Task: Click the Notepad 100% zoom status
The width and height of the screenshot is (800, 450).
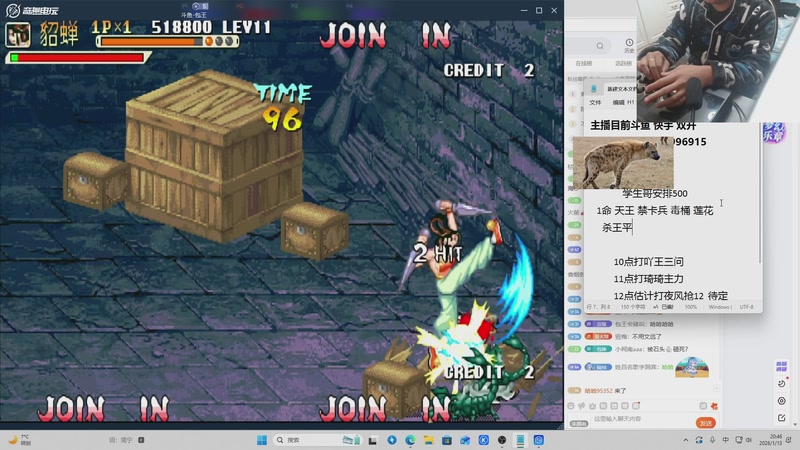Action: 690,307
